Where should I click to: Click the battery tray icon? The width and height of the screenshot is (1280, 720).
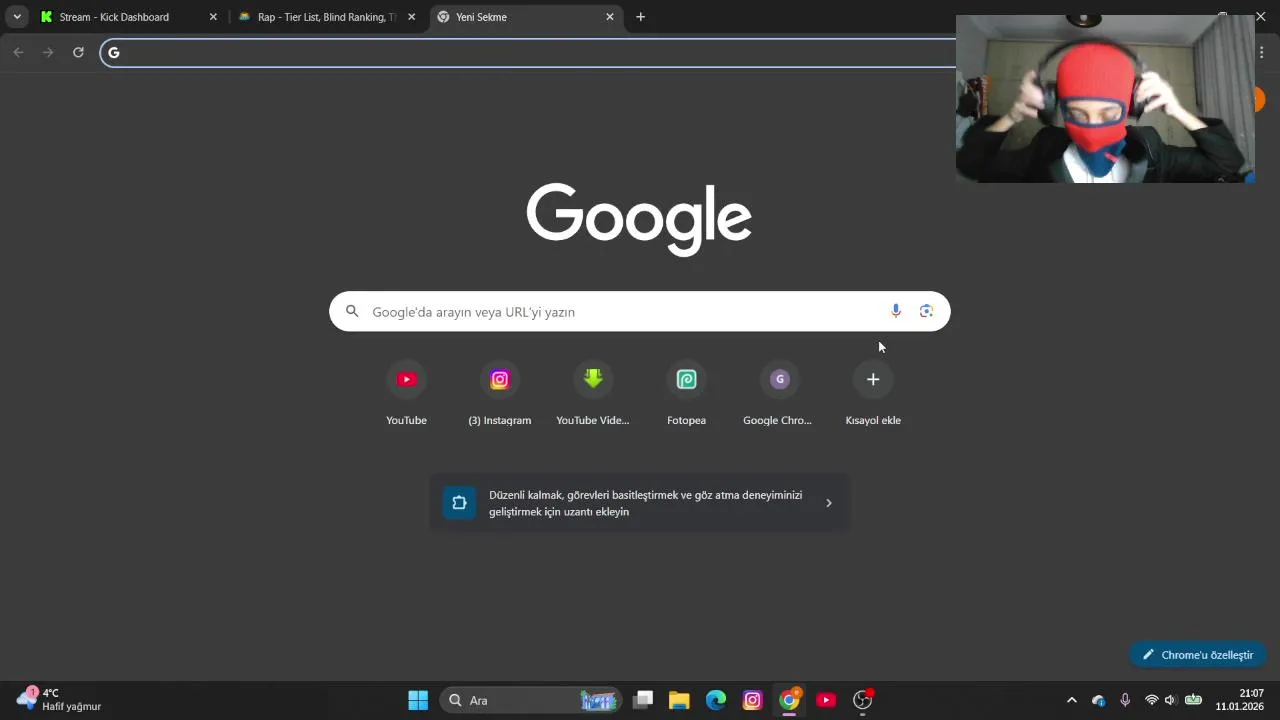(1193, 700)
